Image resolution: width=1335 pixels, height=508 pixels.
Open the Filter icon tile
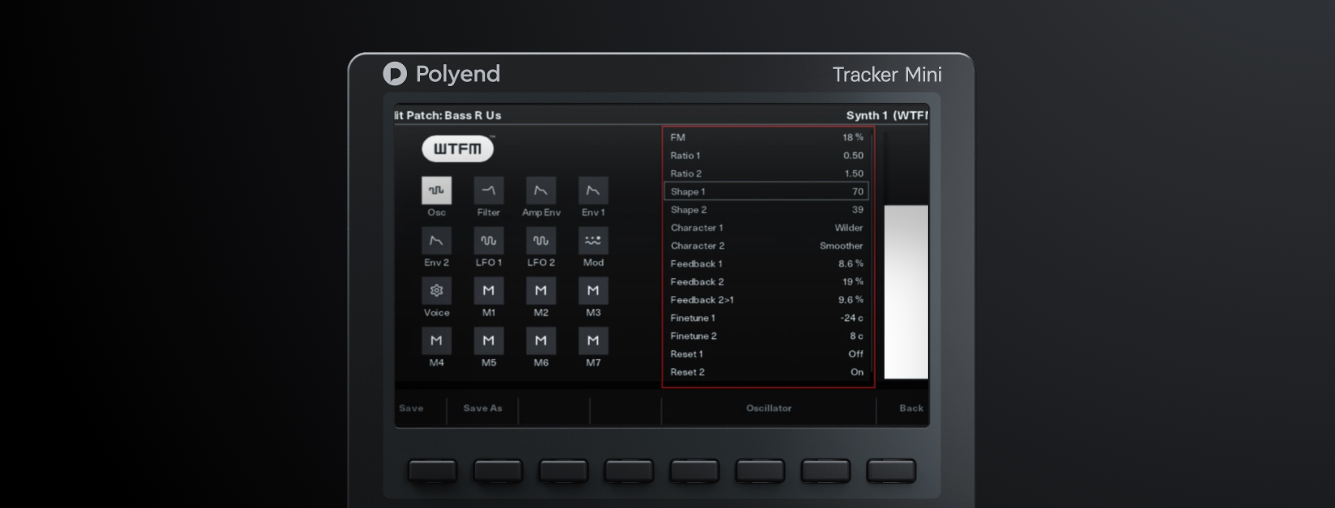(x=489, y=190)
